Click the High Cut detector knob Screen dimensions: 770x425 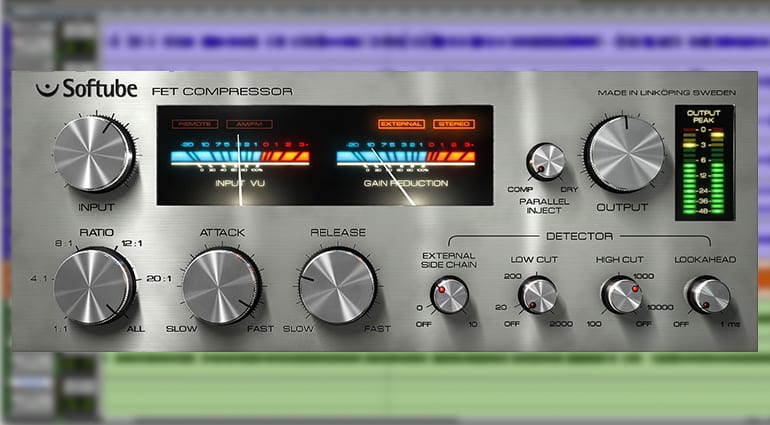[x=622, y=295]
